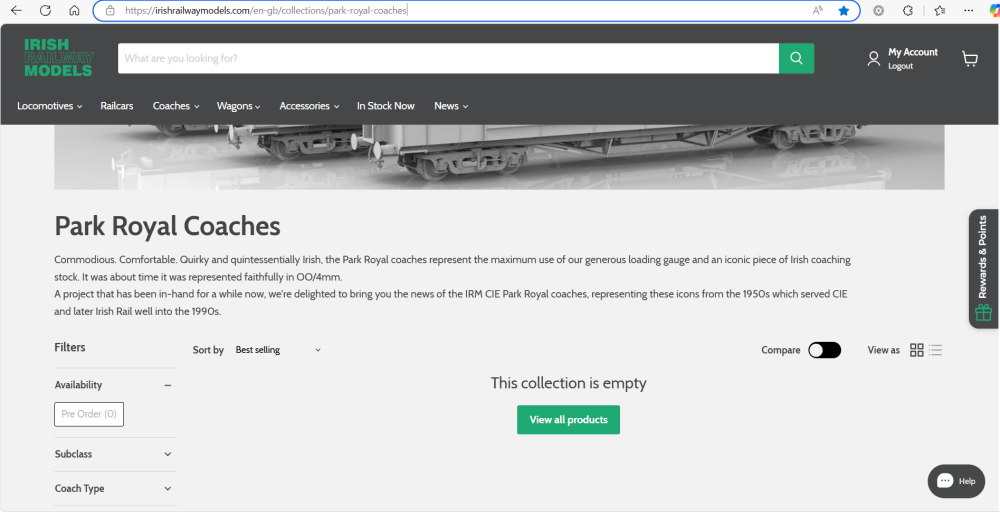Click the My Account person icon
The width and height of the screenshot is (1000, 512).
pyautogui.click(x=874, y=59)
